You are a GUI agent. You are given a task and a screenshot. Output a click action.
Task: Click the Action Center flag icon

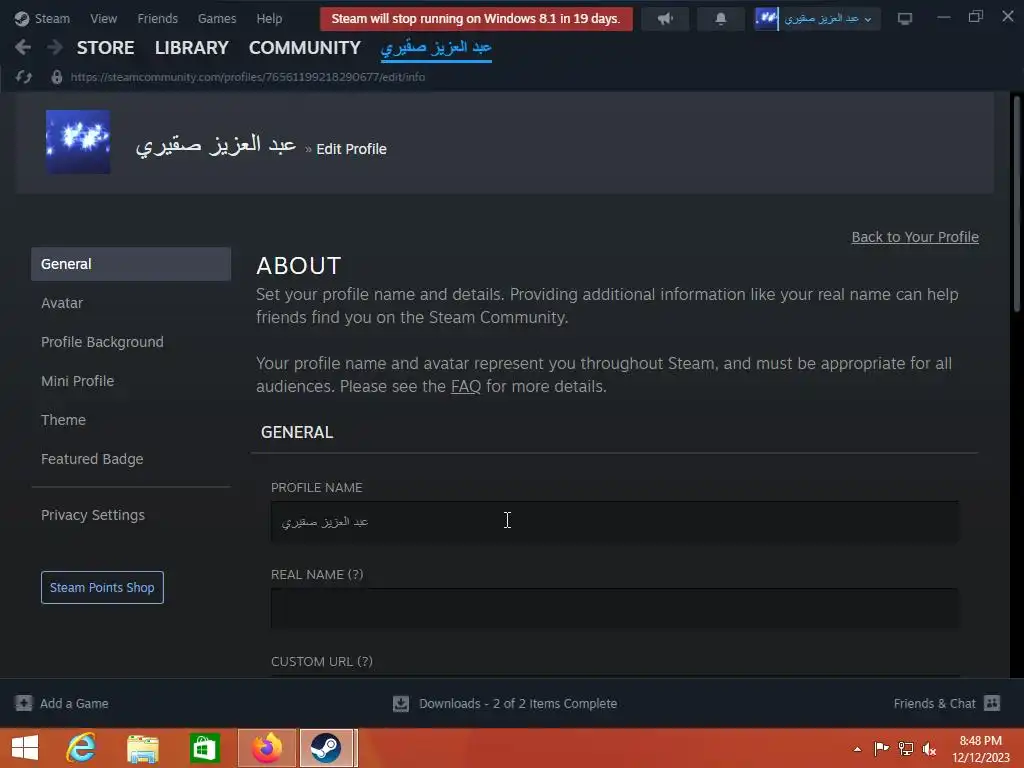[881, 748]
